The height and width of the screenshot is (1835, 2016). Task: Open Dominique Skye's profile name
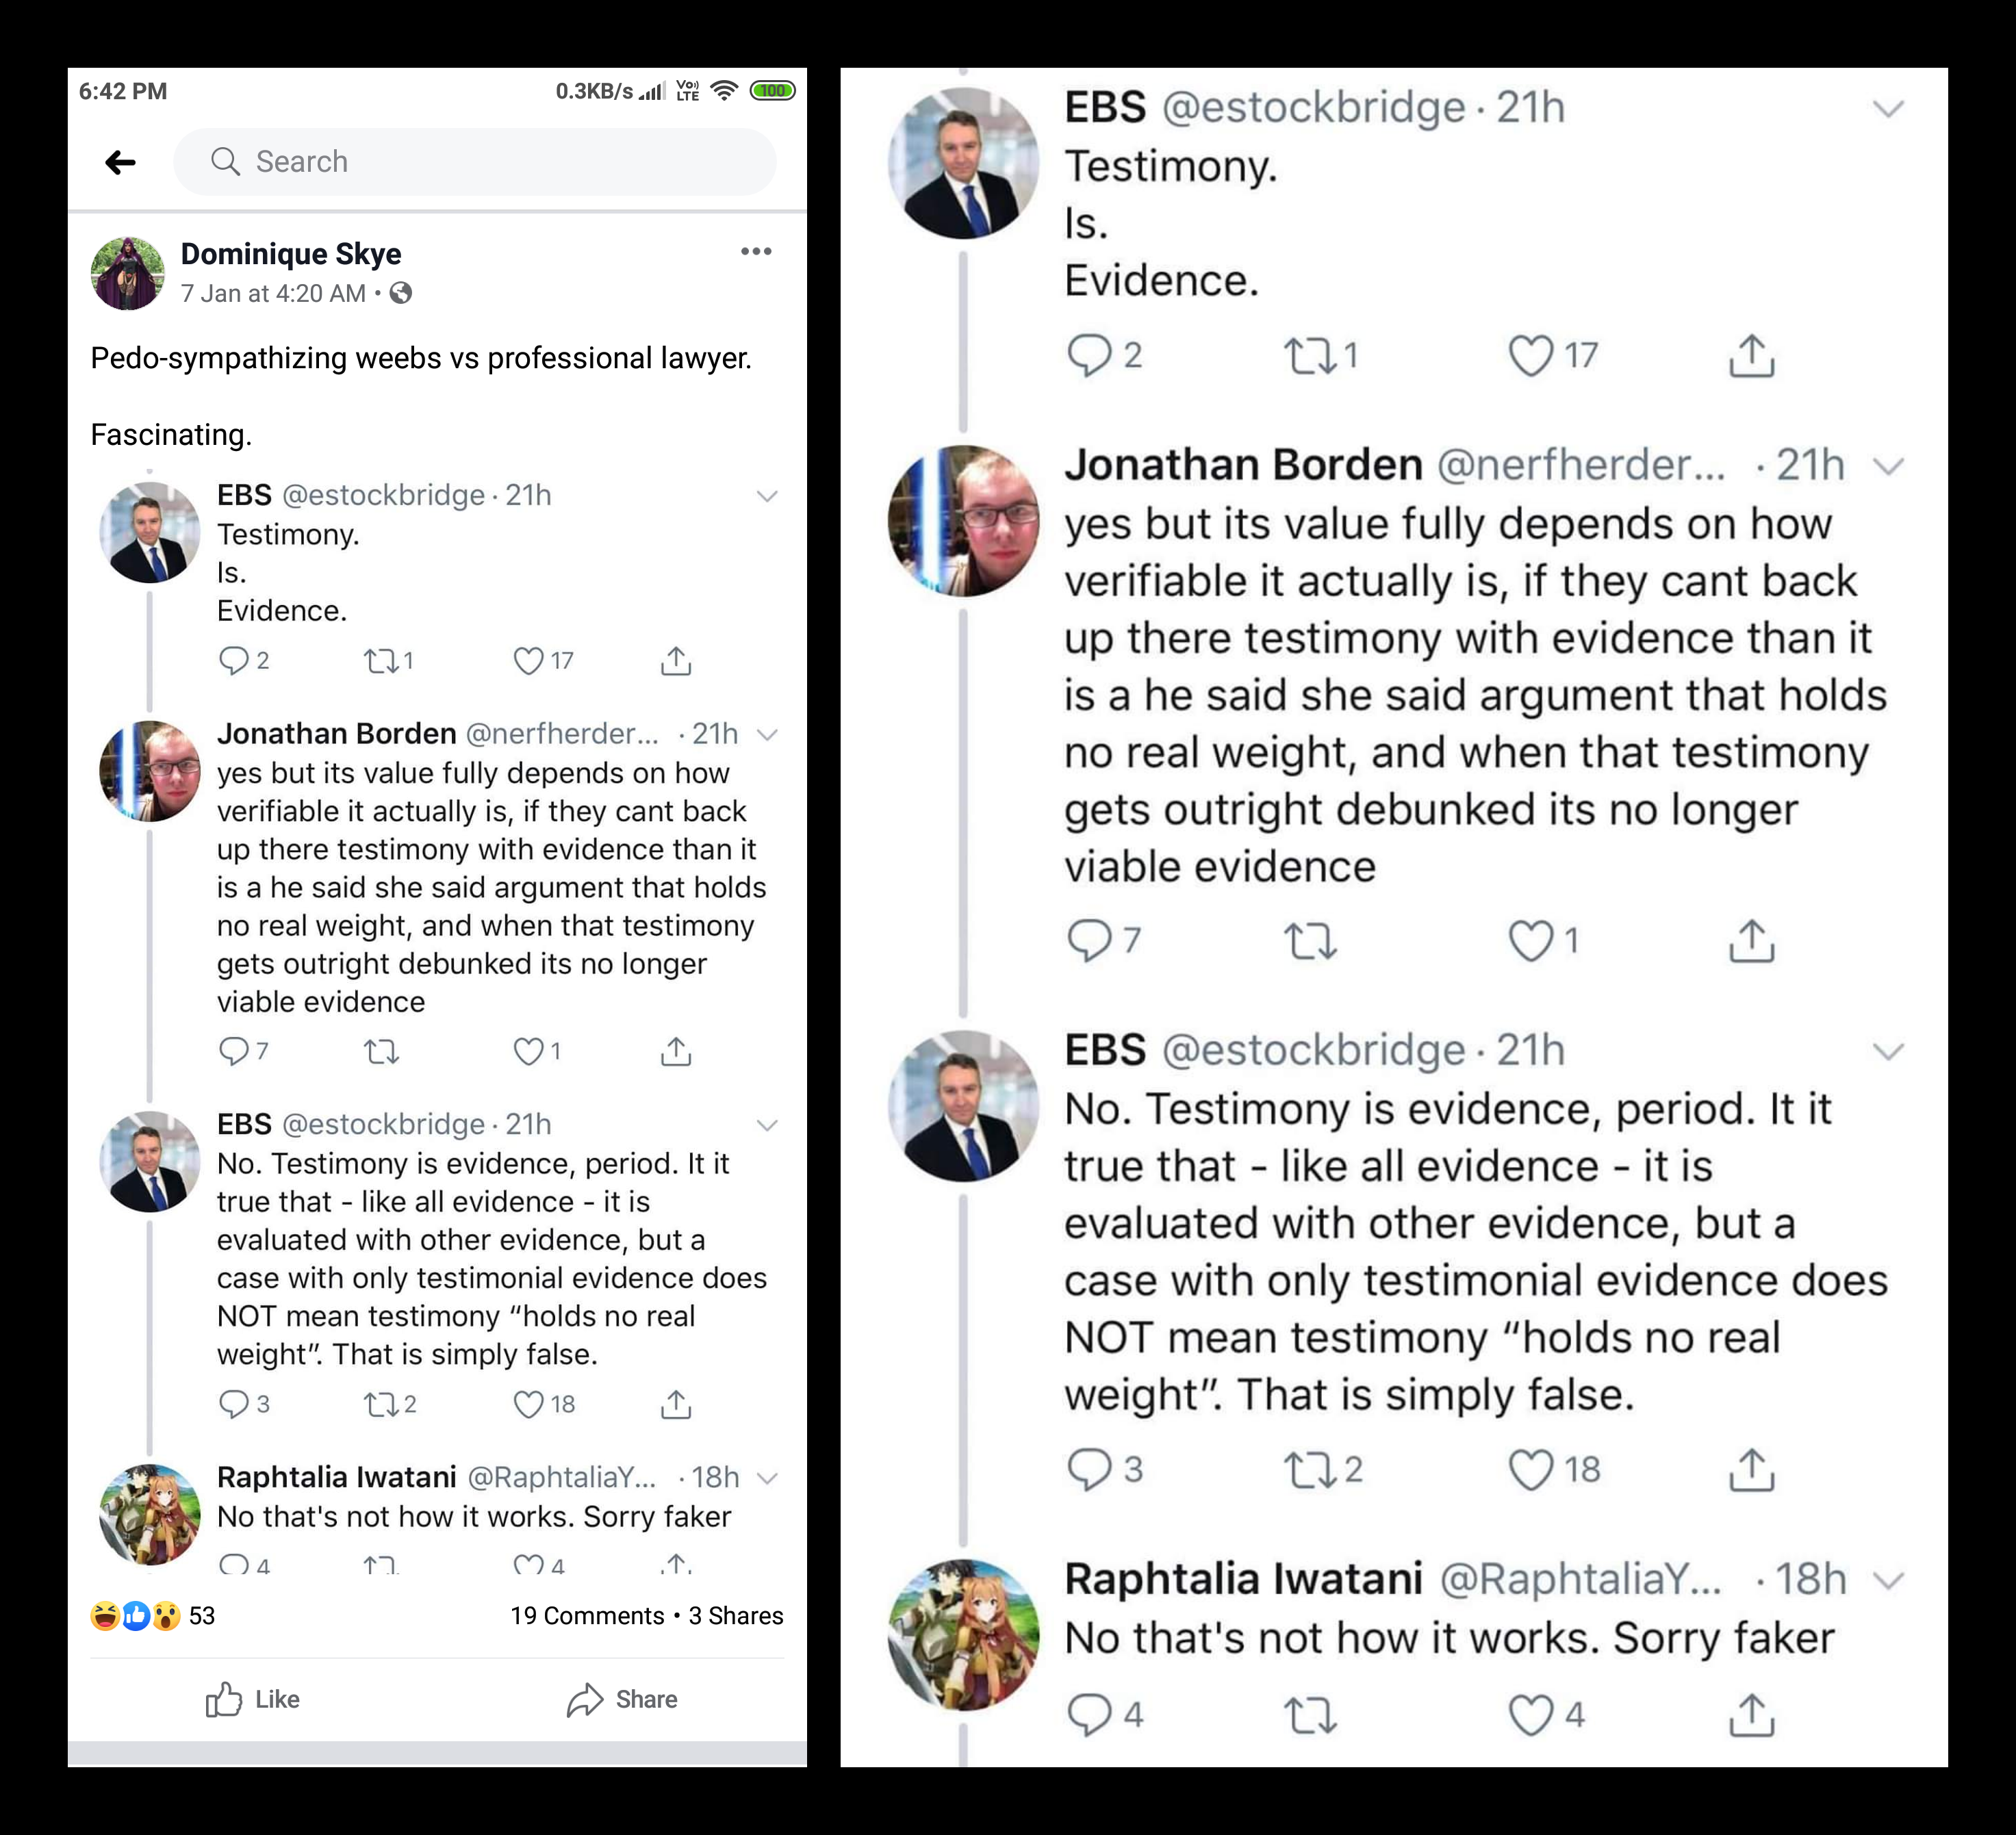coord(291,254)
